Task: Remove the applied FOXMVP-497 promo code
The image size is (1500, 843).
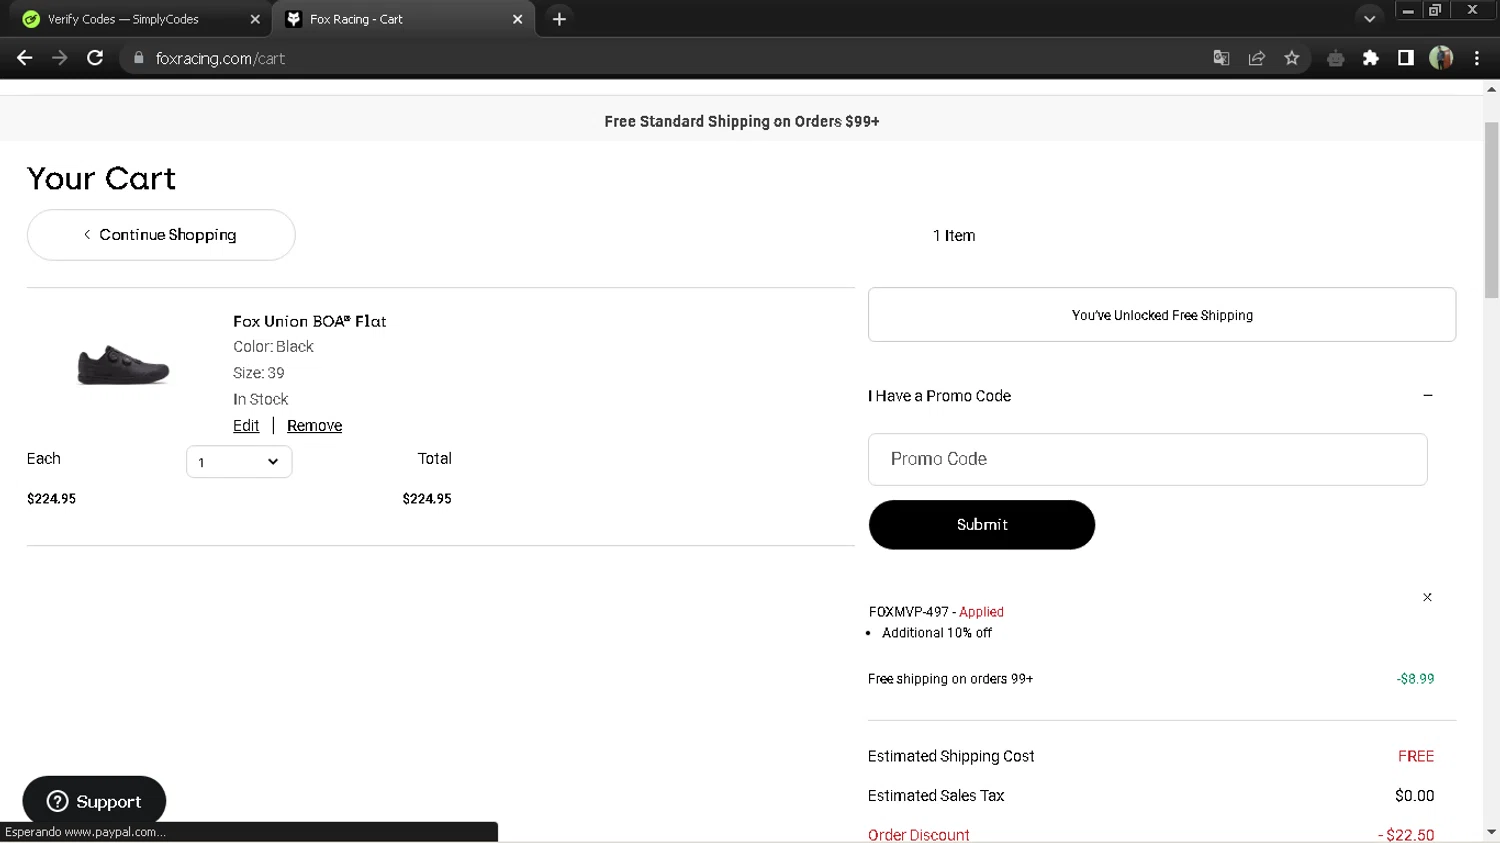Action: point(1427,597)
